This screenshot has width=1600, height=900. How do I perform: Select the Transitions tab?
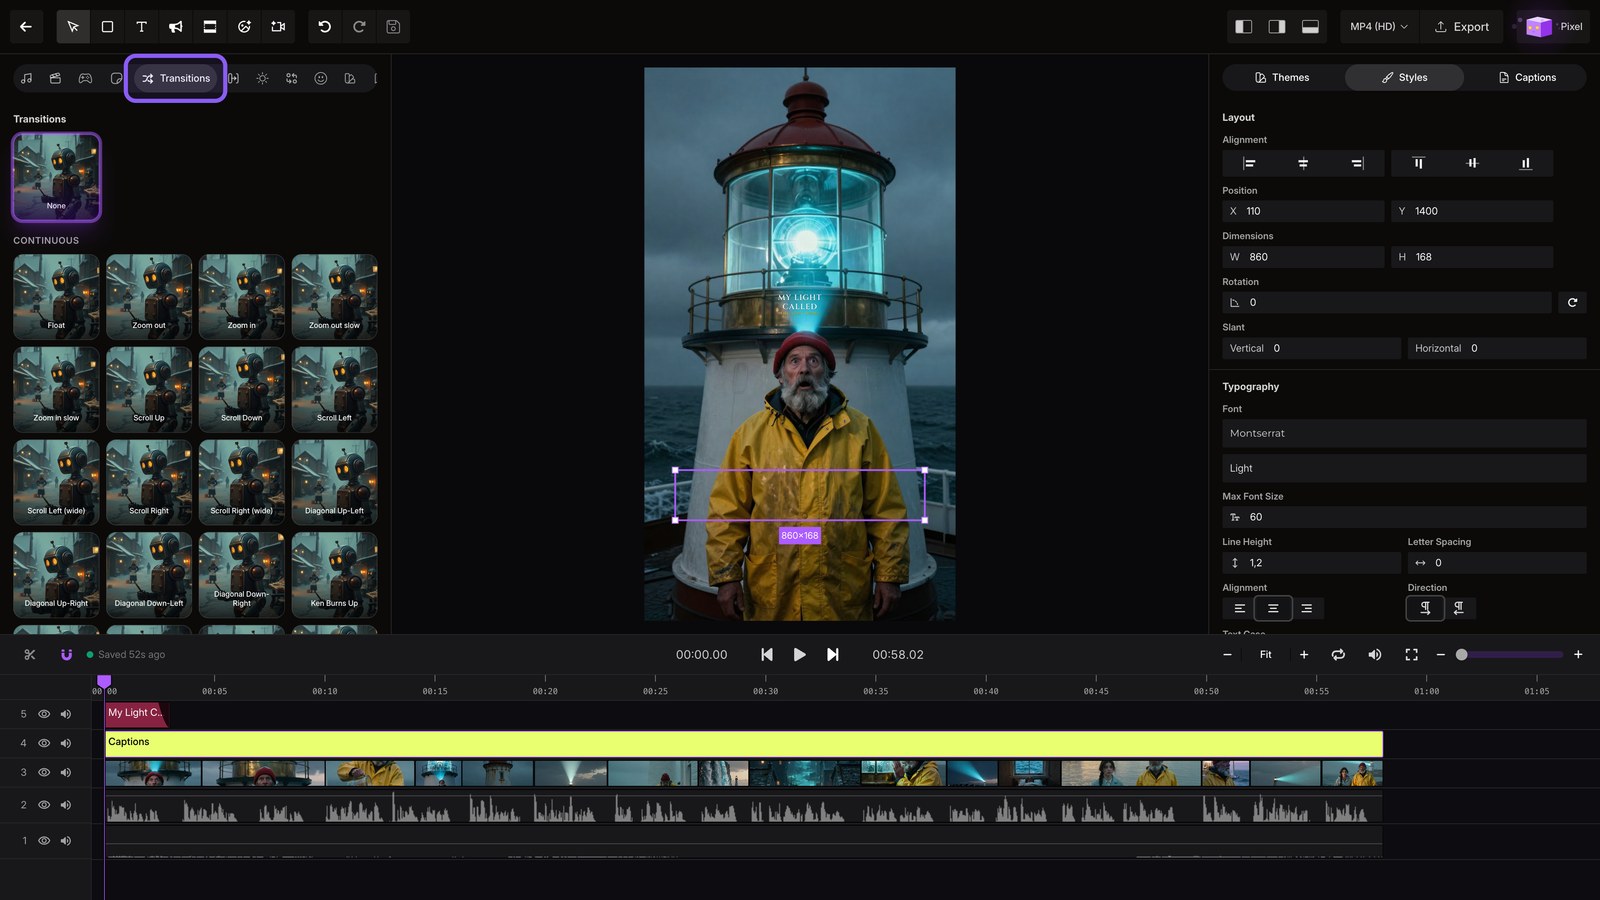pyautogui.click(x=176, y=78)
